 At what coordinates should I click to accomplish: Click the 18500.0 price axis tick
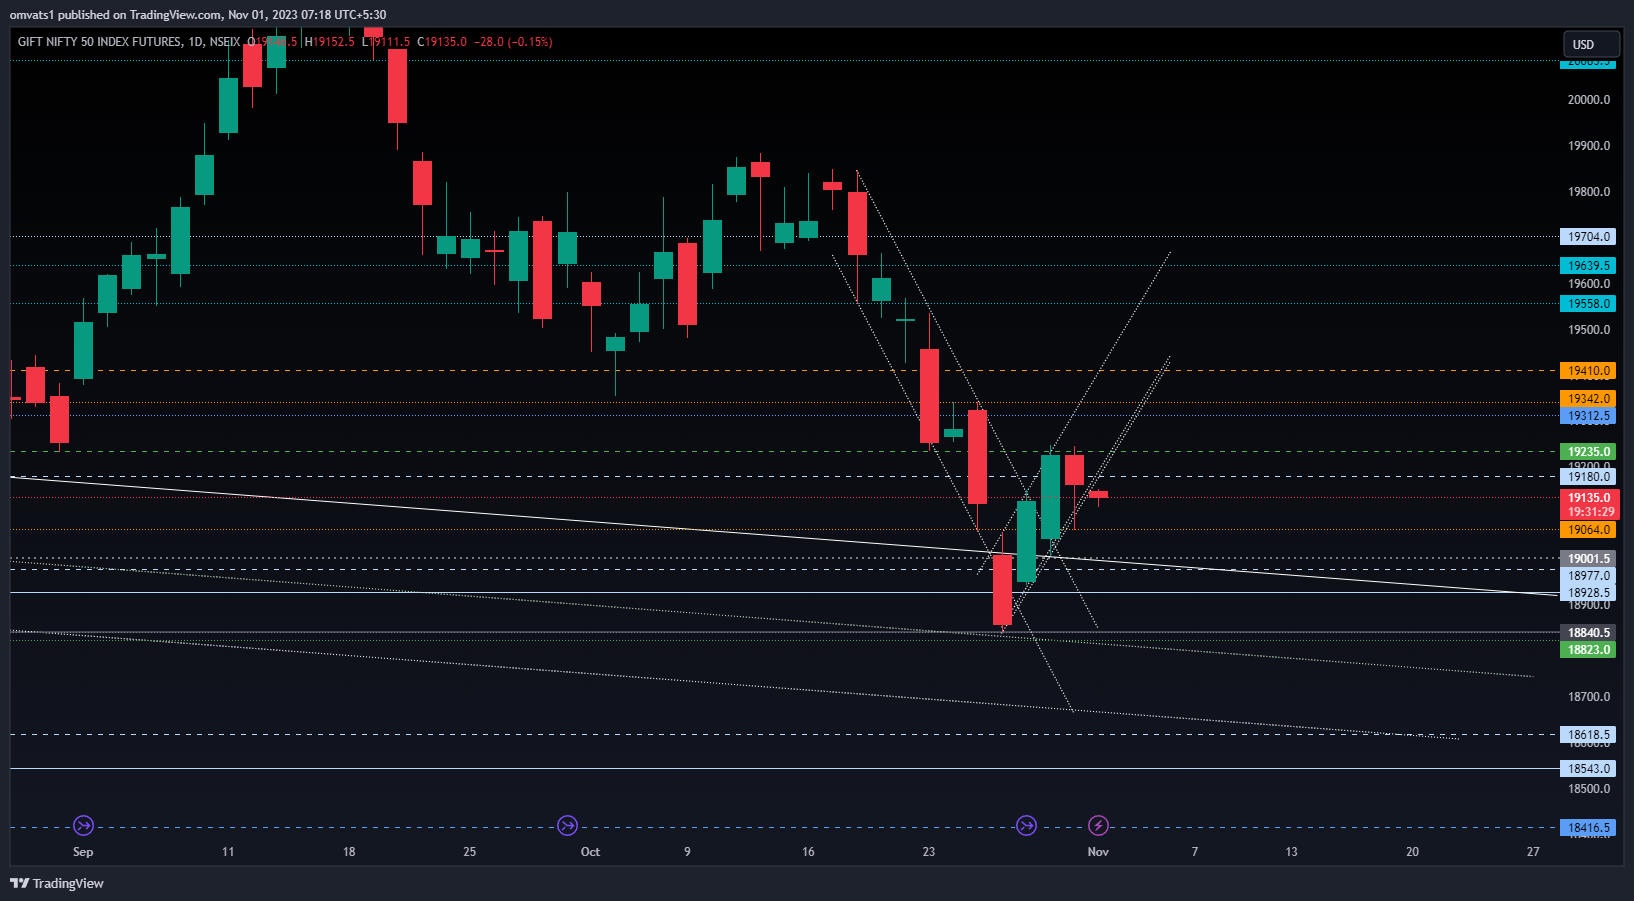click(x=1589, y=789)
